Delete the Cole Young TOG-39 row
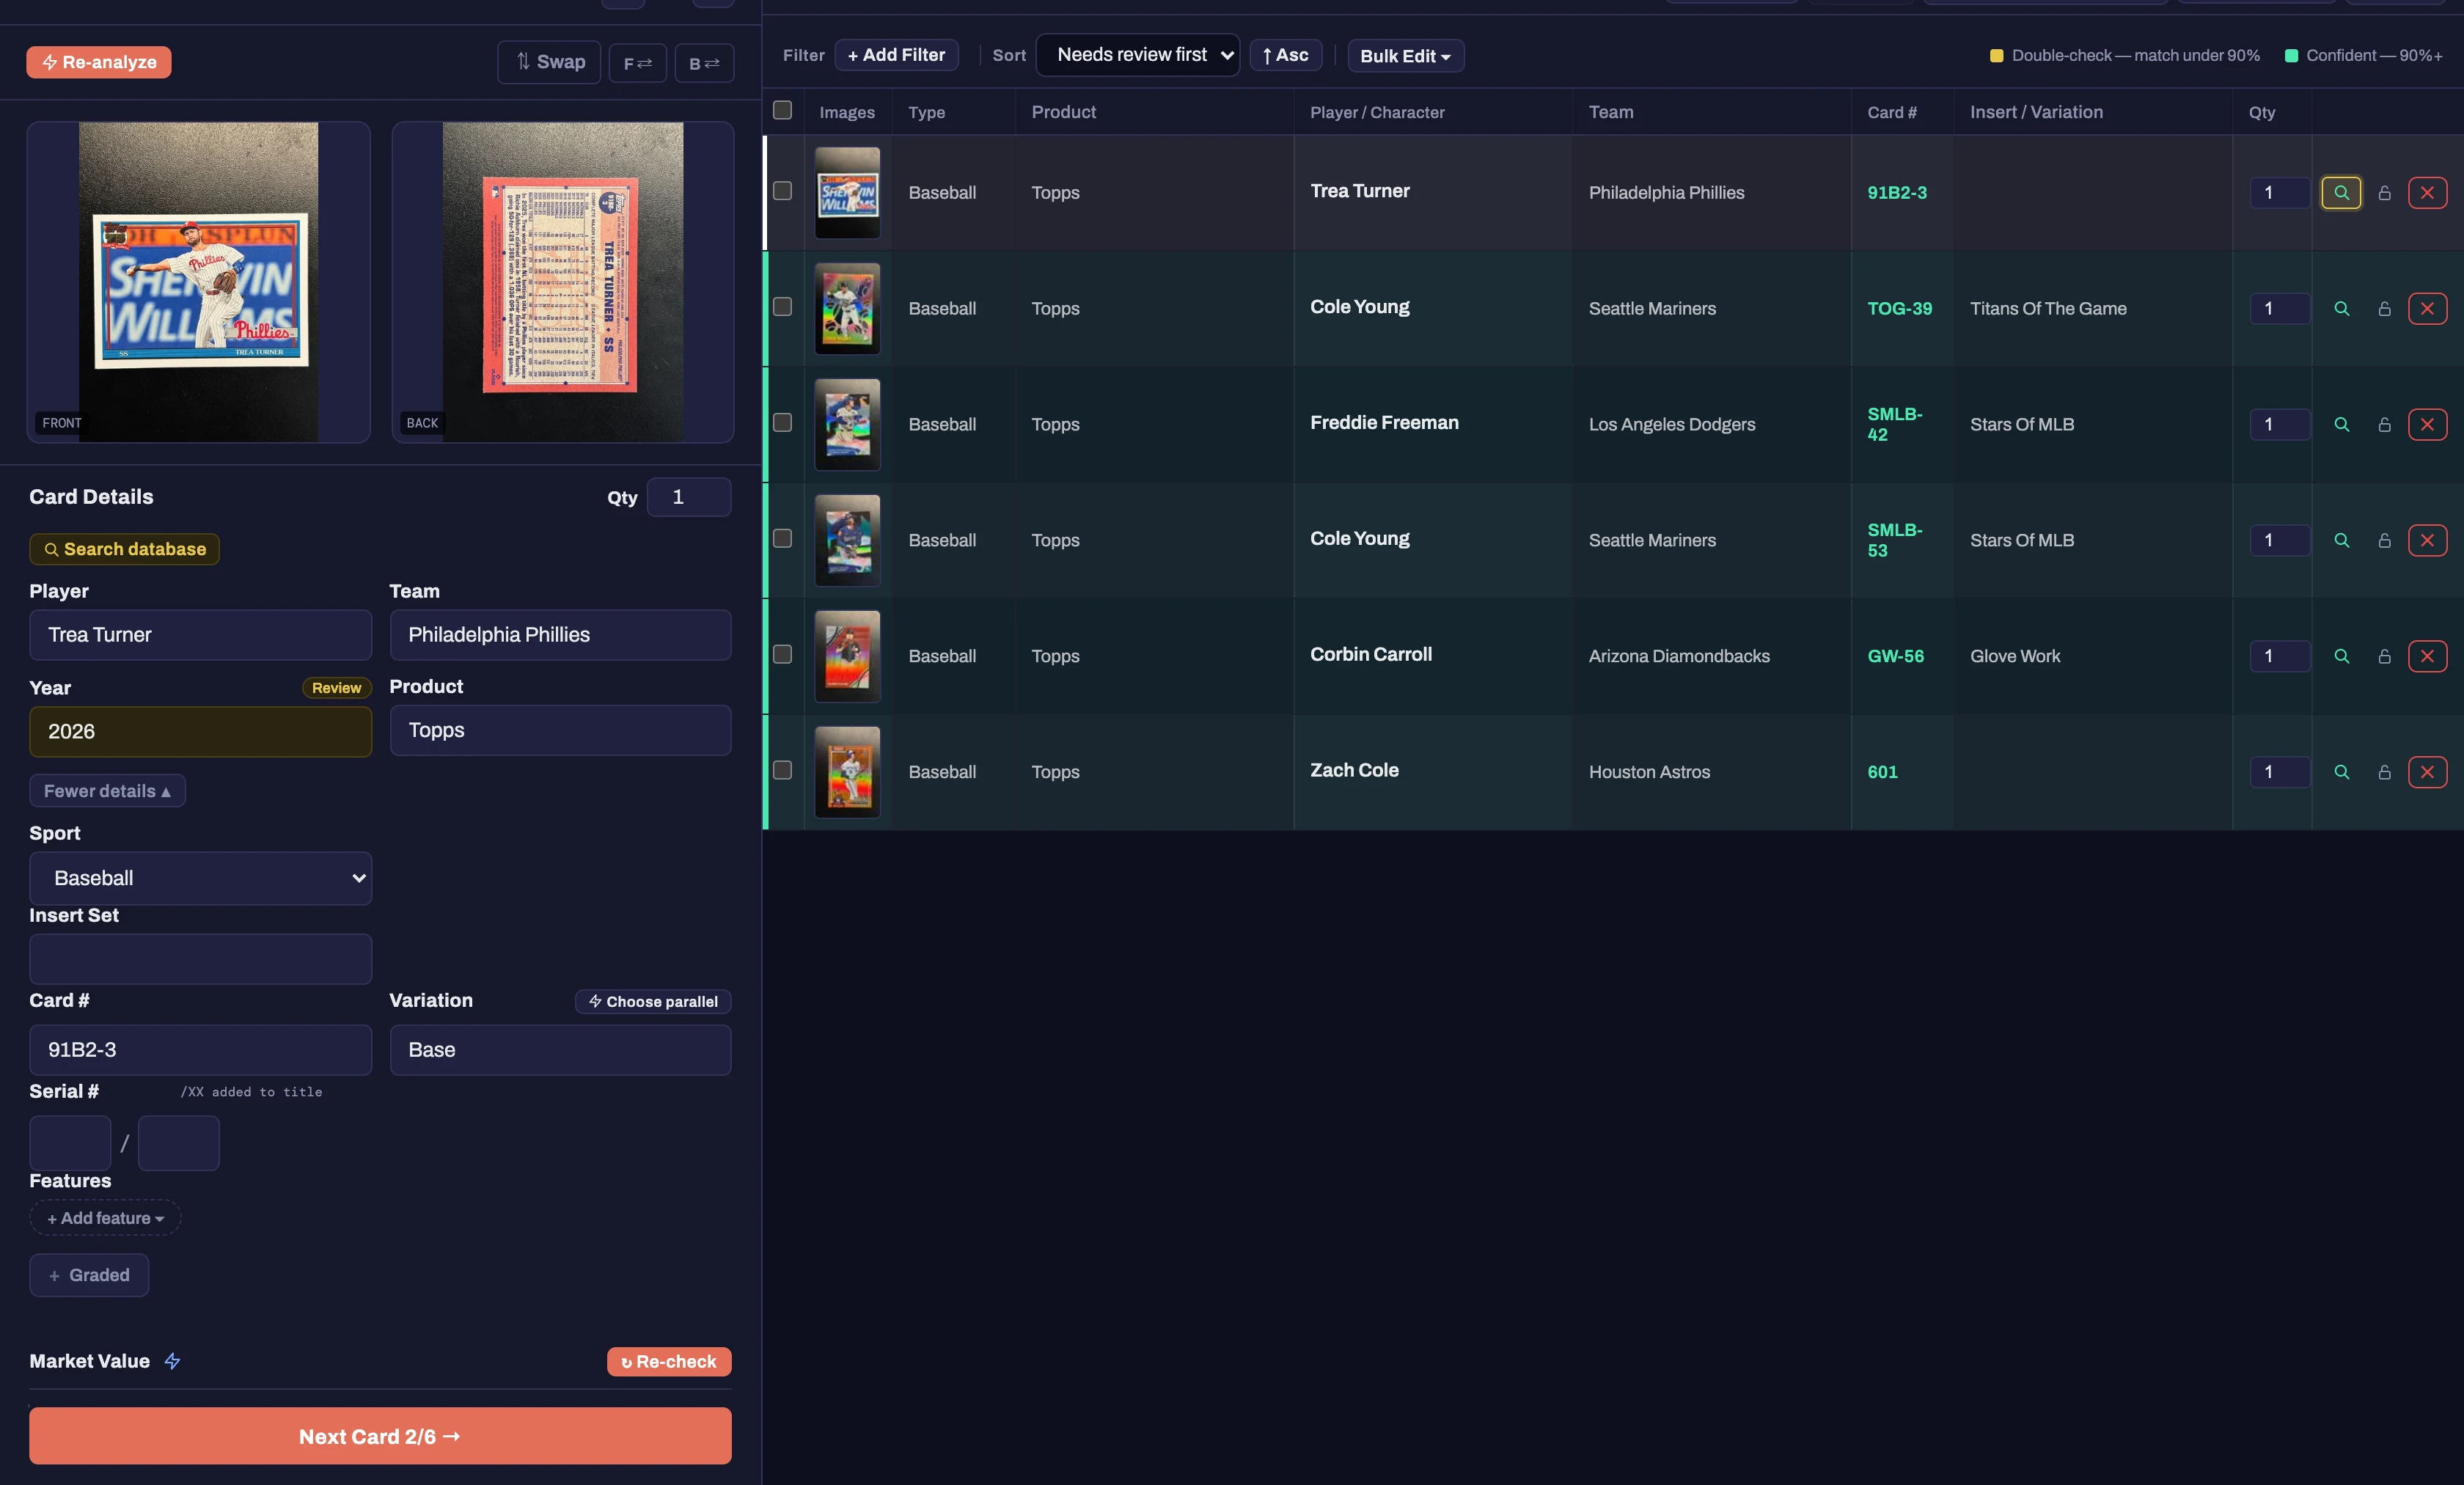Viewport: 2464px width, 1485px height. [2427, 308]
